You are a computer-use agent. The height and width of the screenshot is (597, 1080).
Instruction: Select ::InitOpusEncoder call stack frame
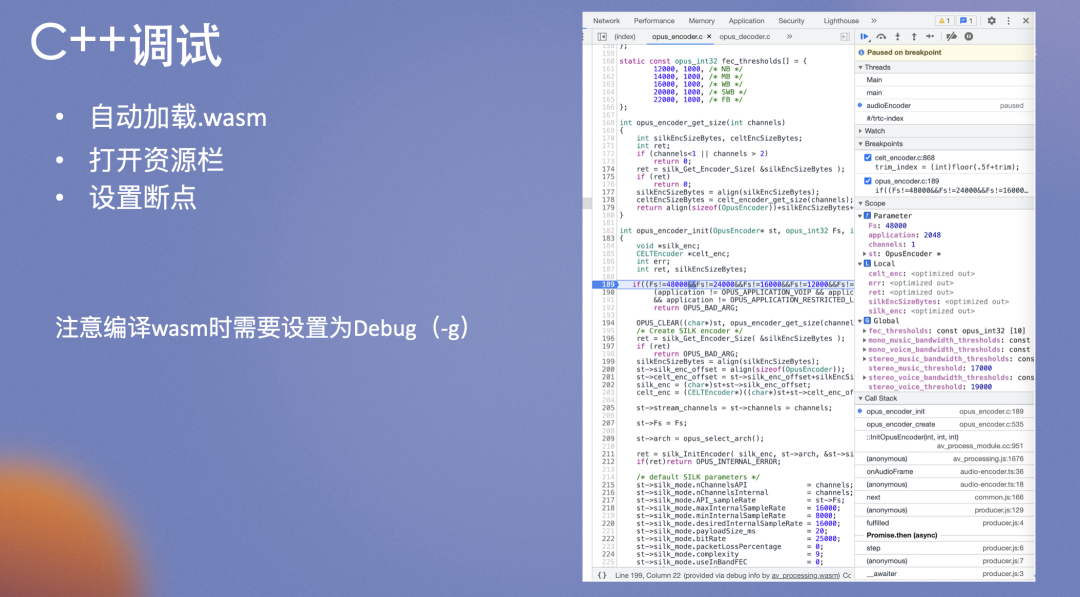[944, 441]
